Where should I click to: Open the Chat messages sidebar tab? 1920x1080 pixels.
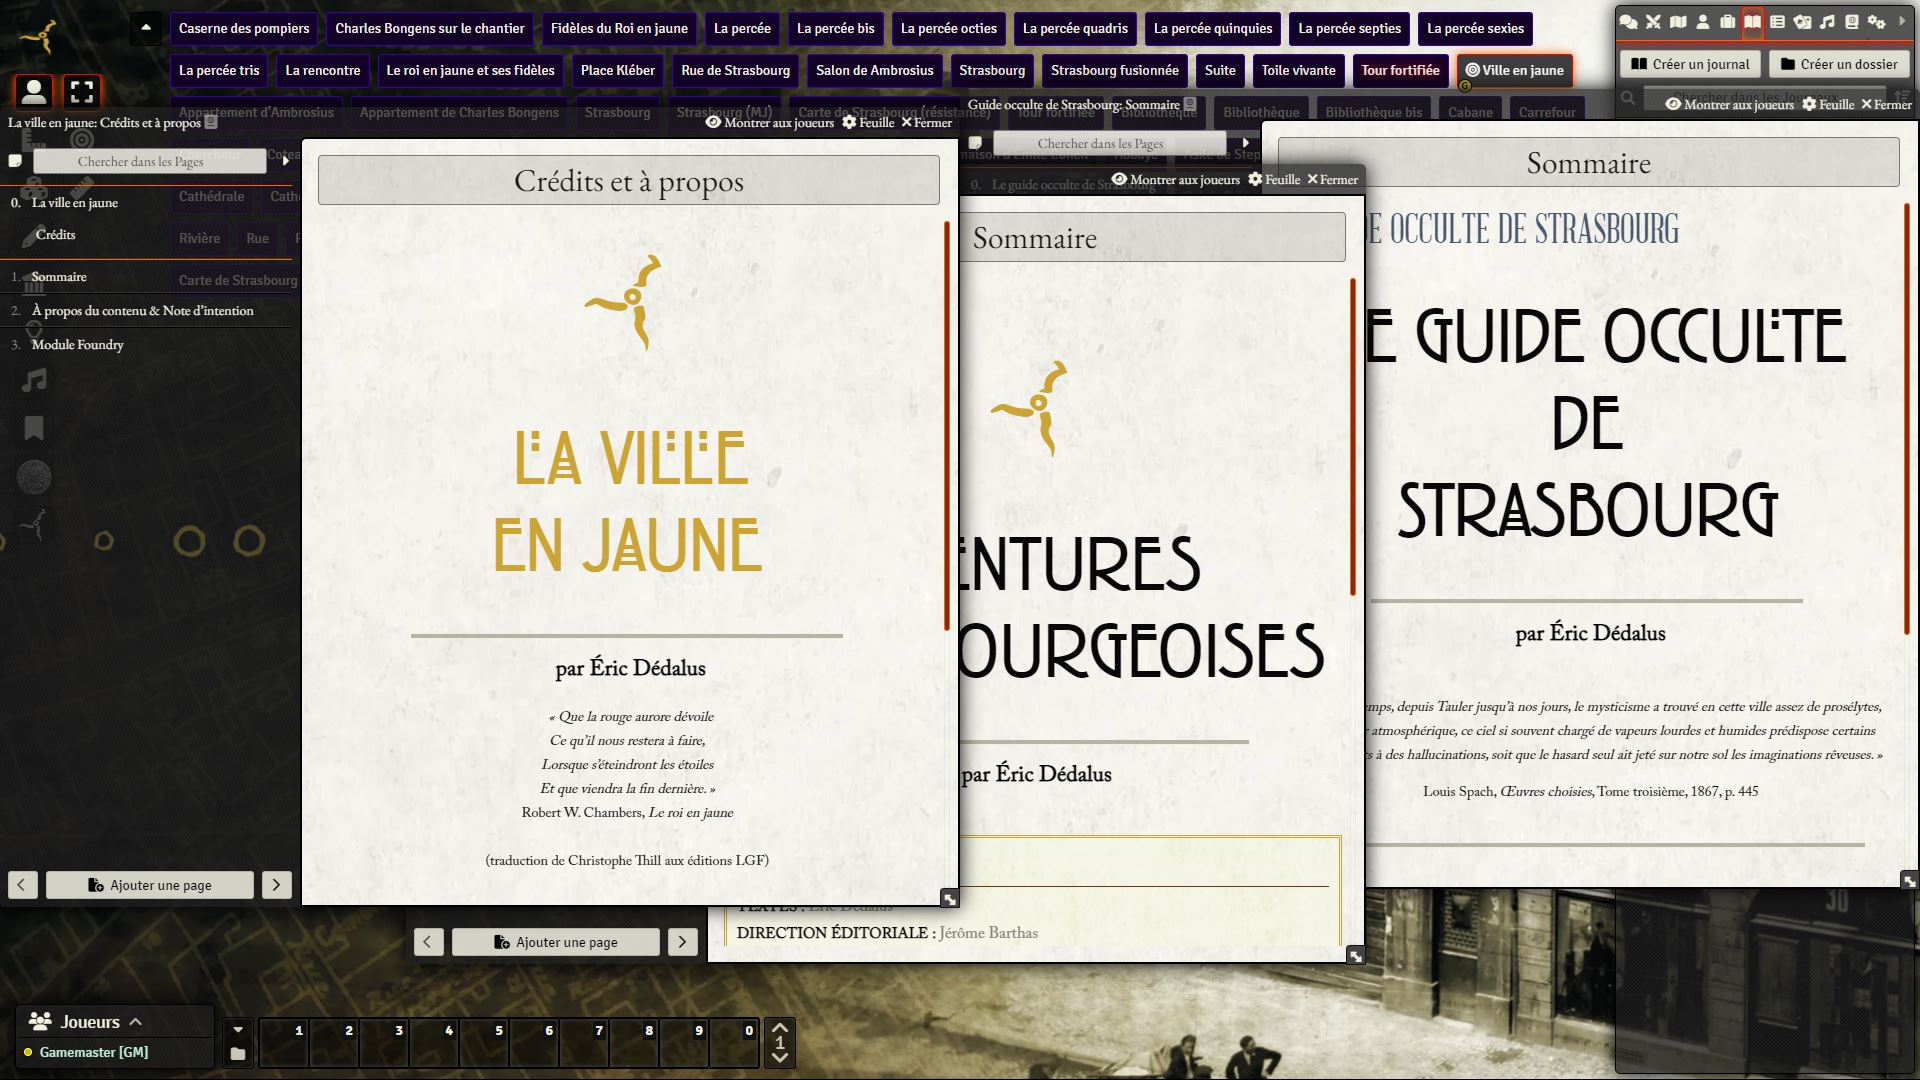click(x=1629, y=22)
